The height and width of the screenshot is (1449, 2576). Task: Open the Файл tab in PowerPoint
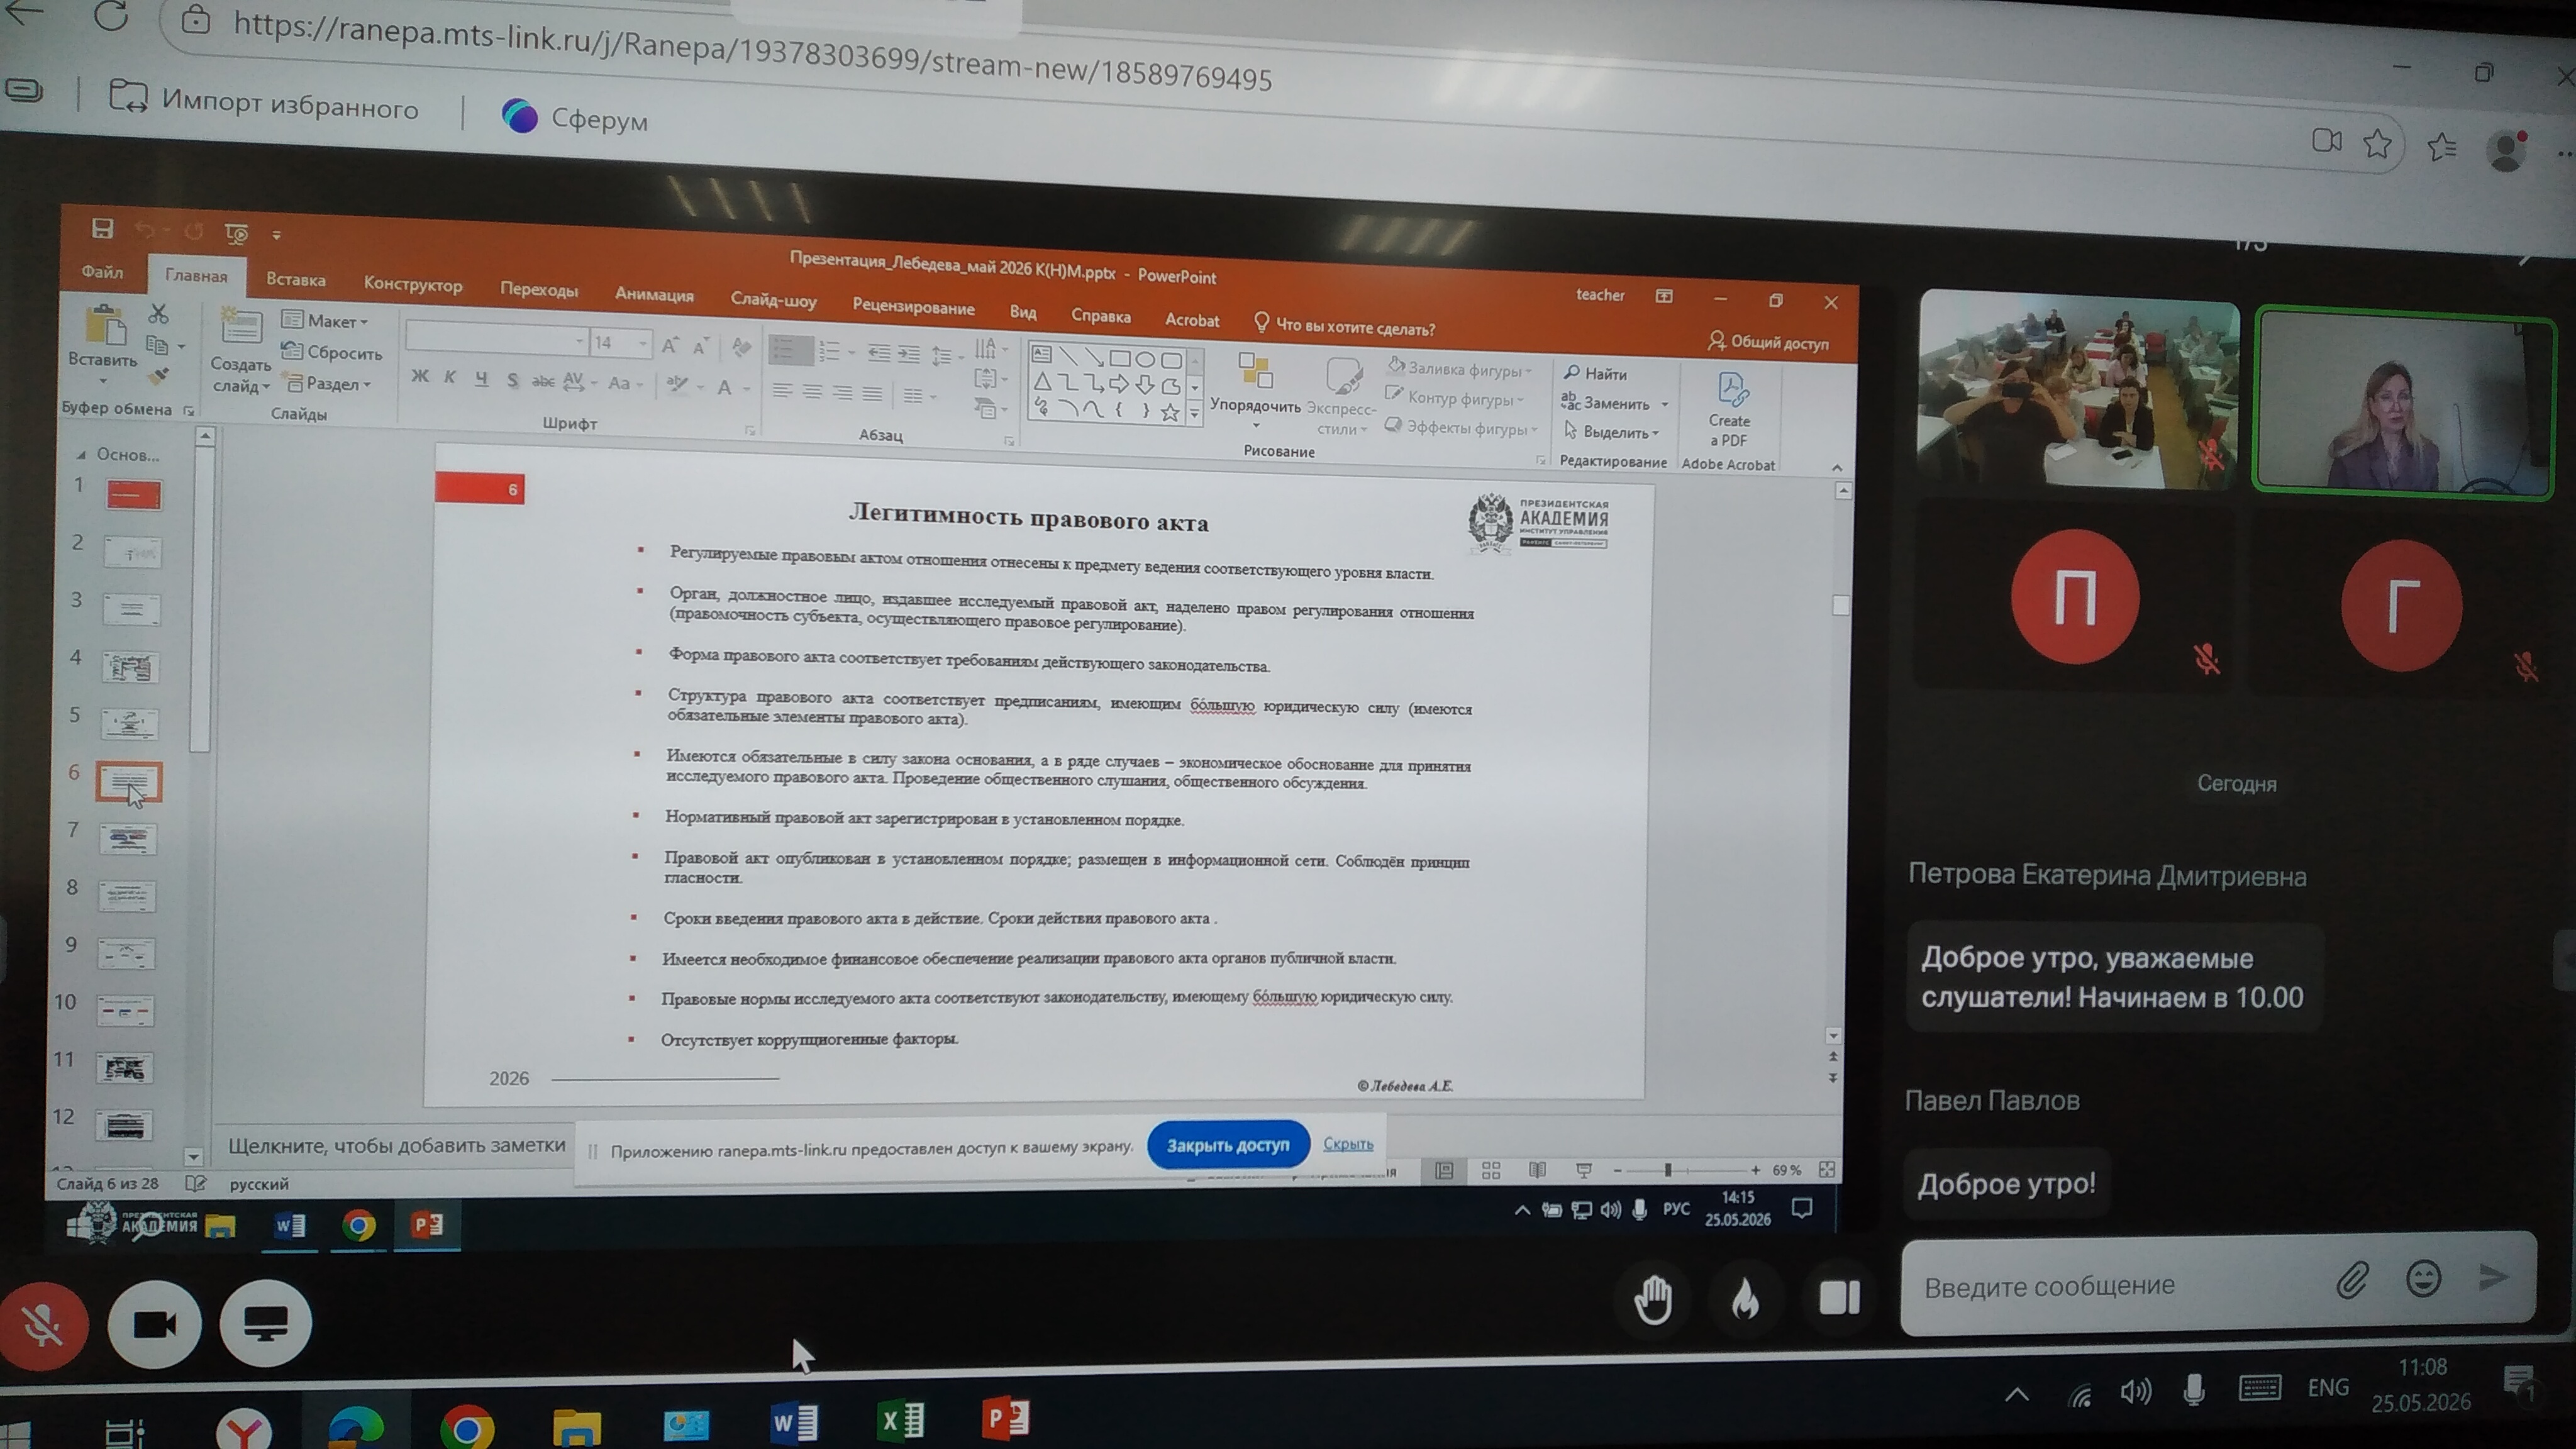pyautogui.click(x=102, y=271)
